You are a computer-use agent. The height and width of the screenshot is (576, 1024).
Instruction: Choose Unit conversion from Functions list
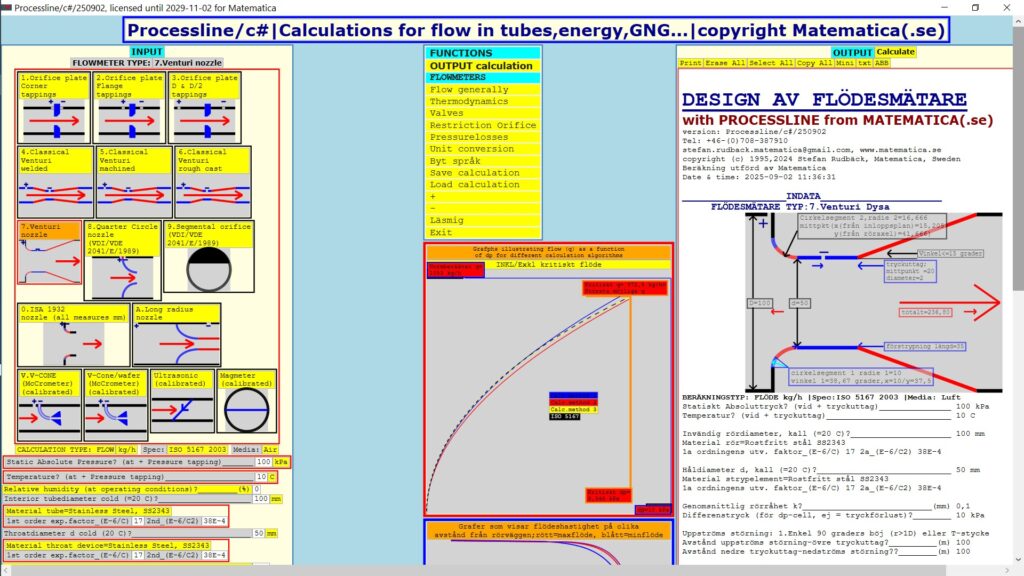[x=472, y=149]
